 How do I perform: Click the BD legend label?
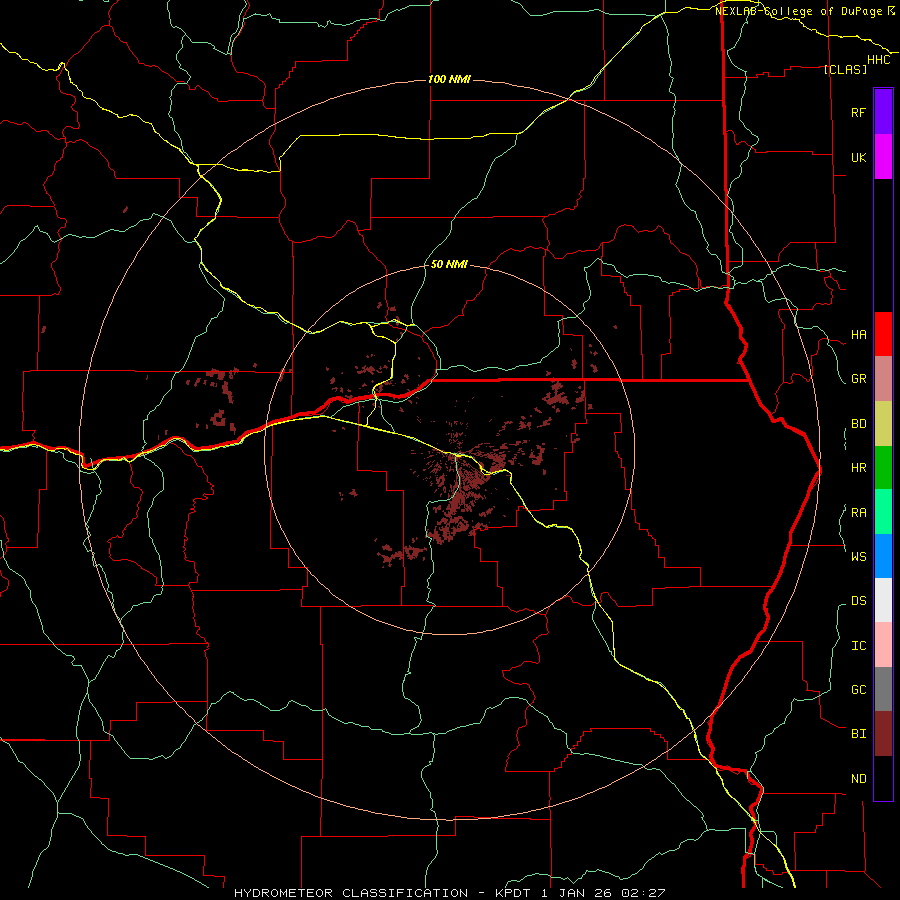pos(858,424)
